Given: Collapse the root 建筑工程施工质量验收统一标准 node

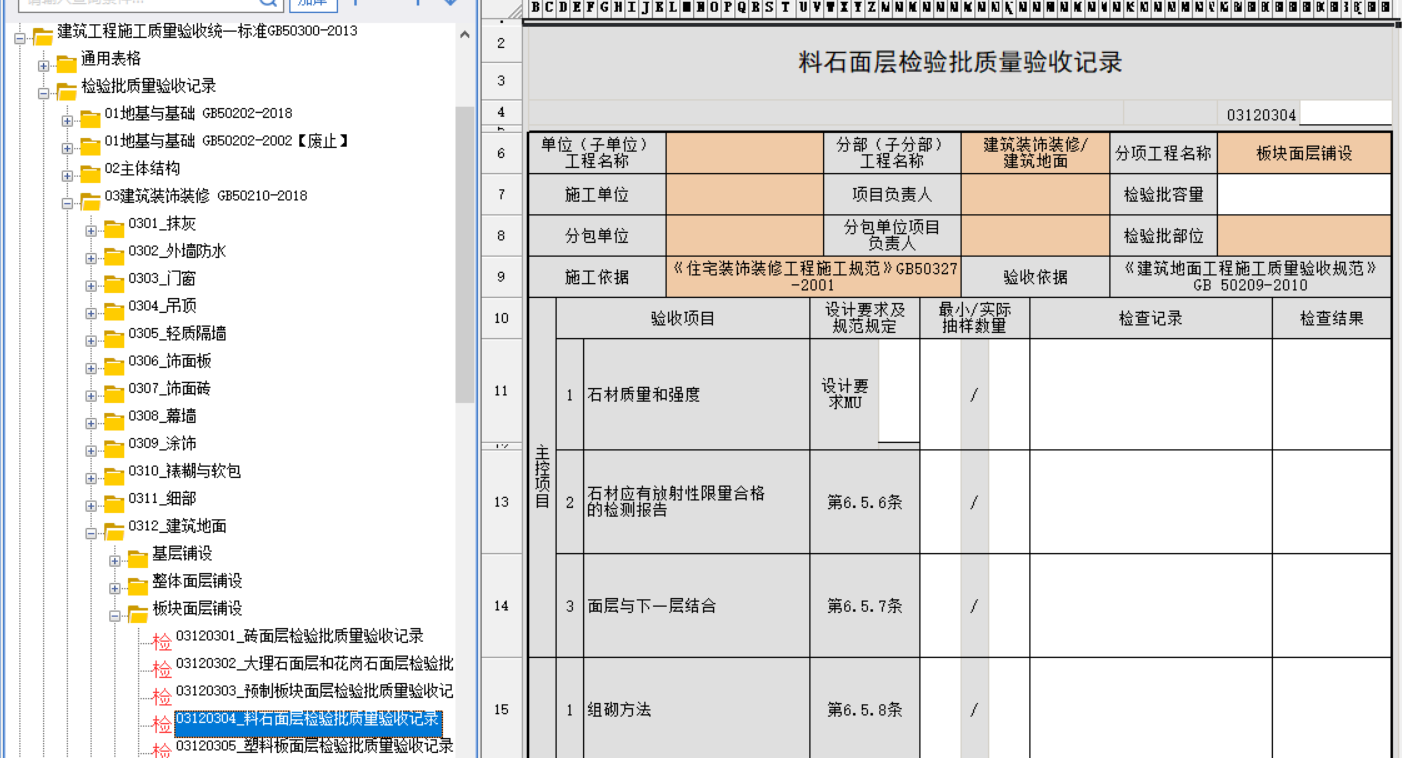Looking at the screenshot, I should pos(19,38).
